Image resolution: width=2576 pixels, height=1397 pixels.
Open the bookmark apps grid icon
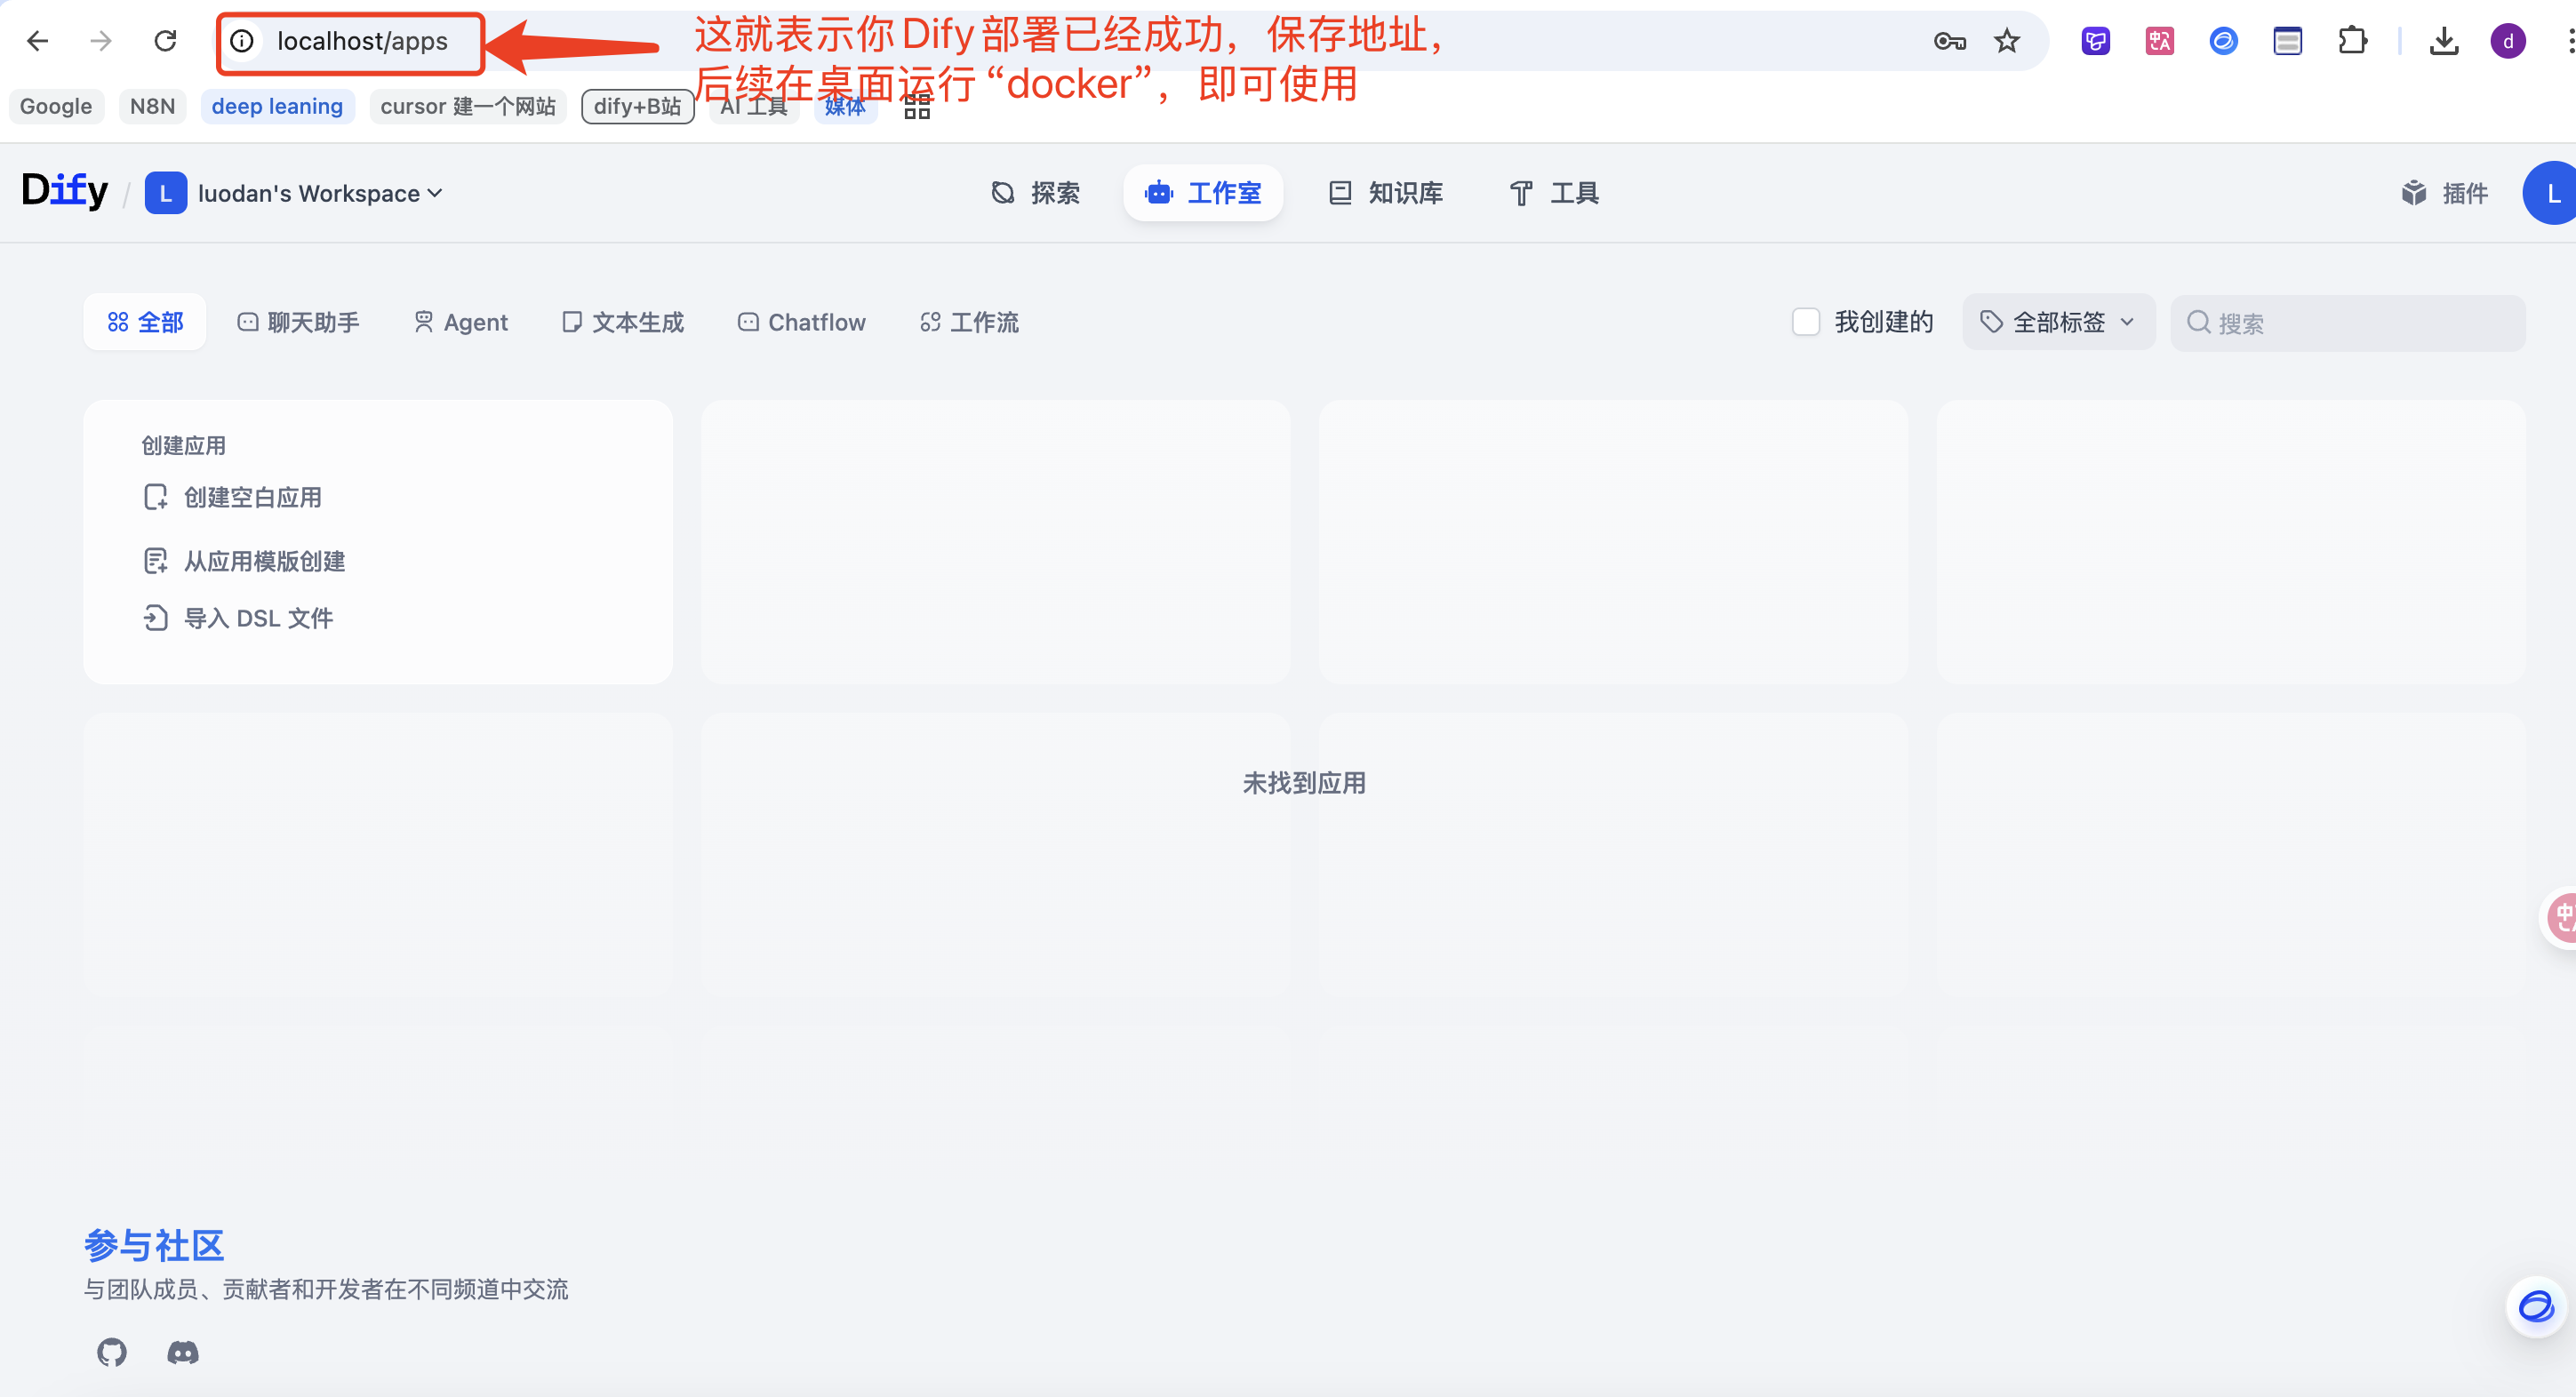[x=917, y=106]
